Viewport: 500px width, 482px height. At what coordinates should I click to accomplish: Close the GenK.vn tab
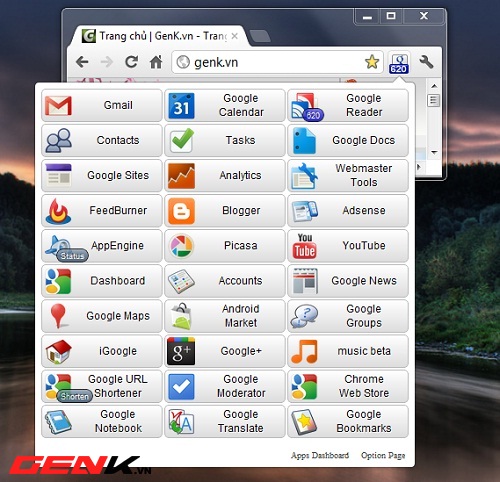pos(235,36)
